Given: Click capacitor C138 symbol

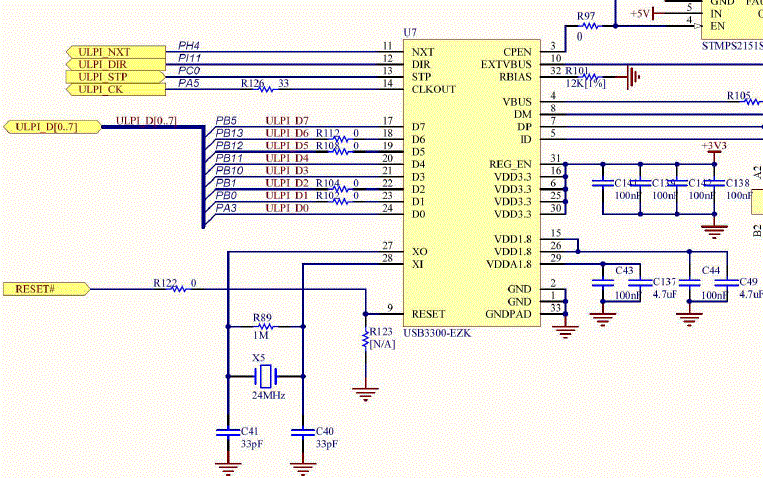Looking at the screenshot, I should coord(714,183).
